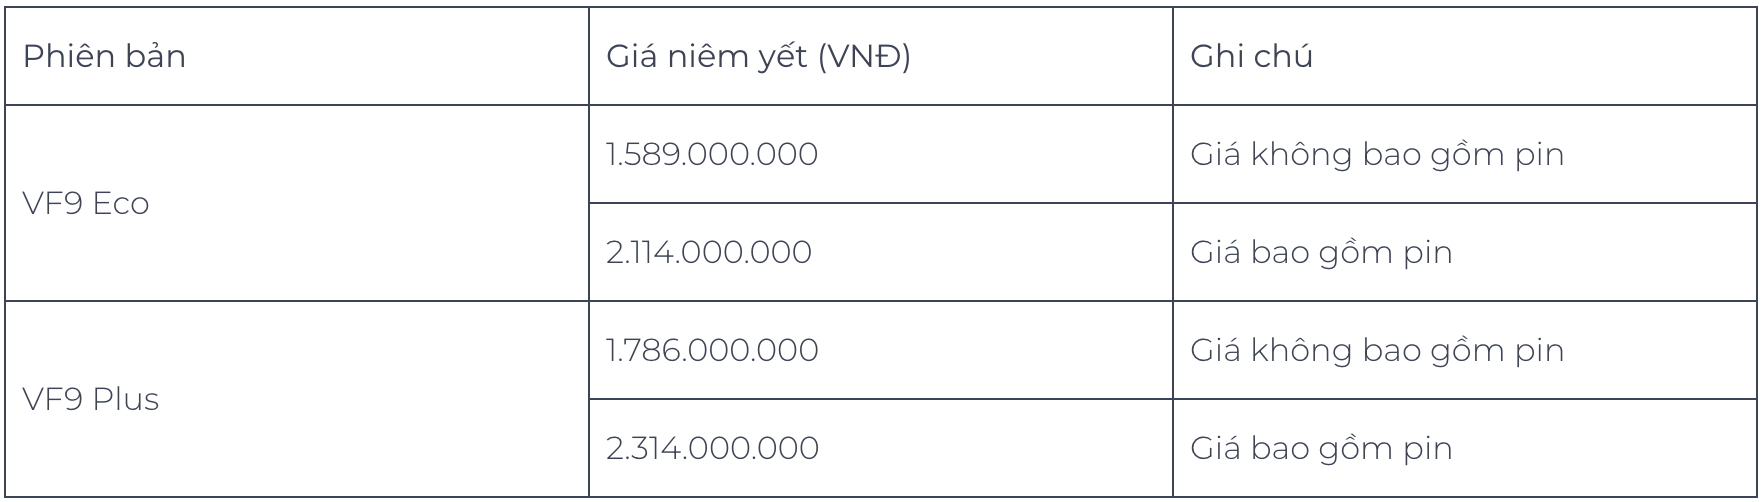Click the price 1.786.000.000
Viewport: 1764px width, 502px height.
tap(712, 350)
